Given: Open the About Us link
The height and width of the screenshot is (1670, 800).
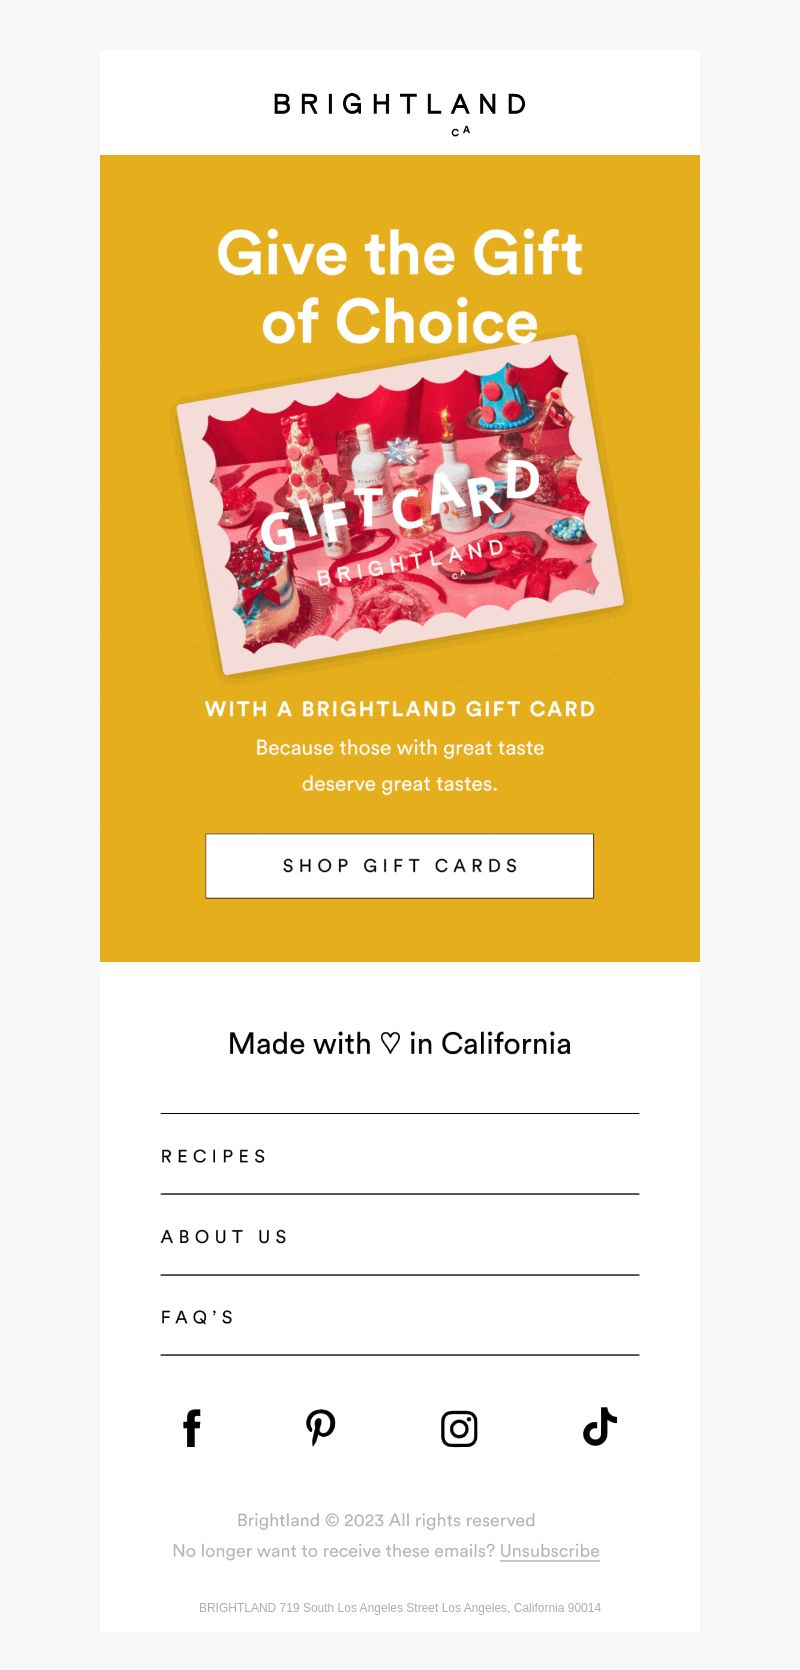Looking at the screenshot, I should (x=400, y=1237).
